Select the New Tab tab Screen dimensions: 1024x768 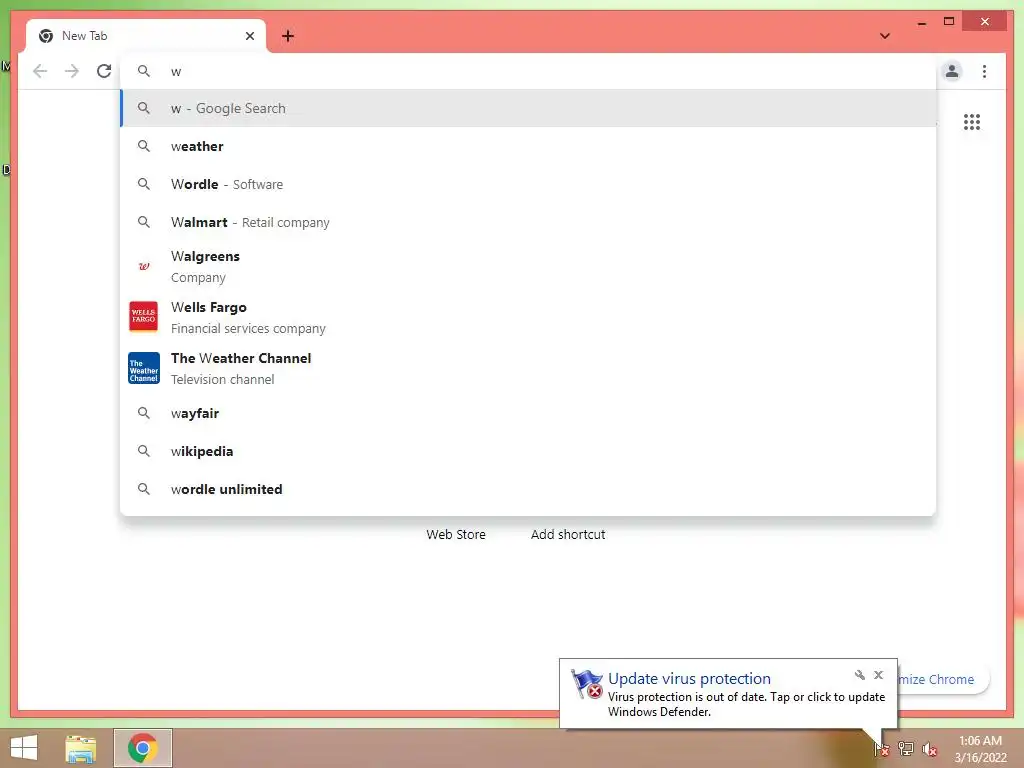(x=146, y=36)
